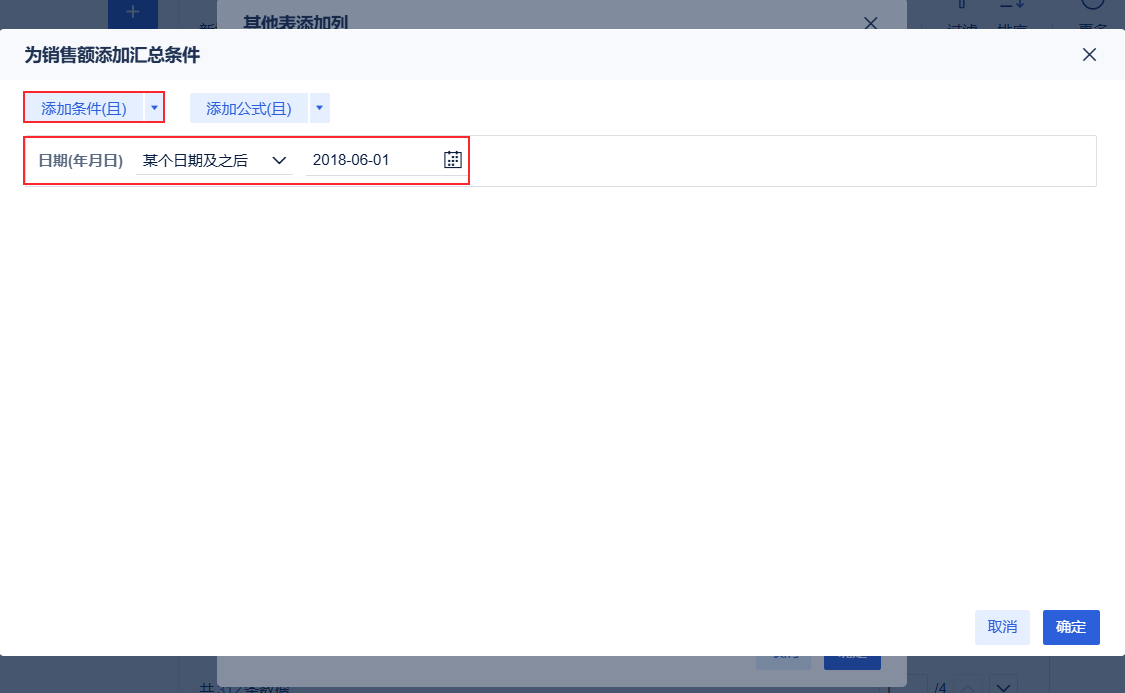Click the 添加公式(且) button

[248, 107]
